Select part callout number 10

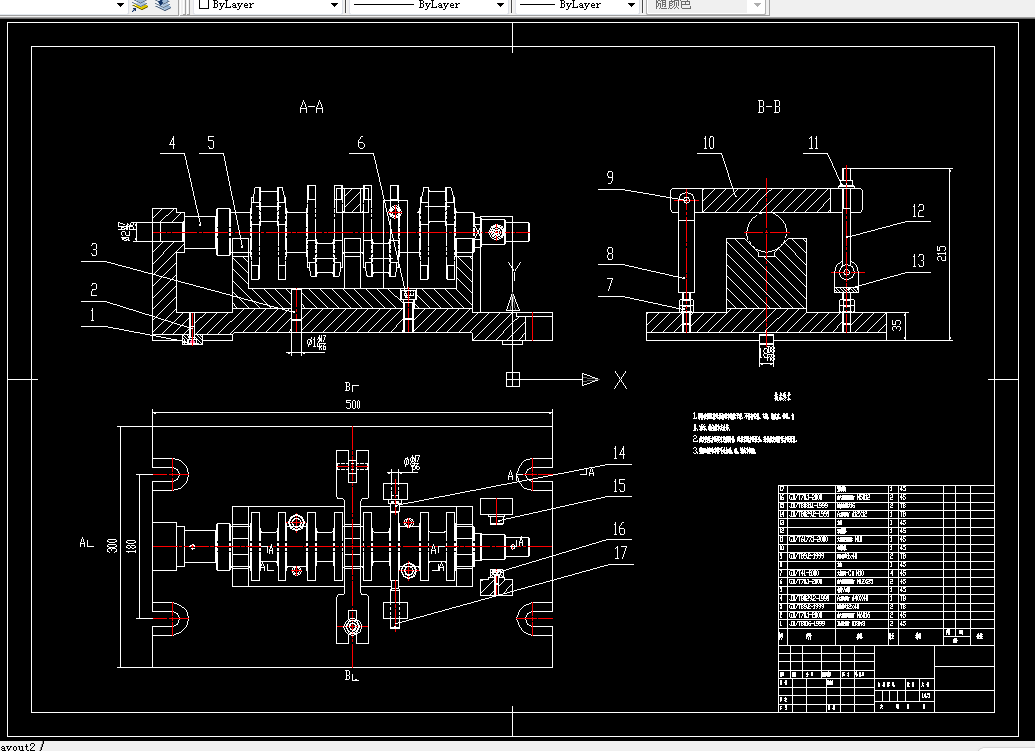click(x=708, y=143)
